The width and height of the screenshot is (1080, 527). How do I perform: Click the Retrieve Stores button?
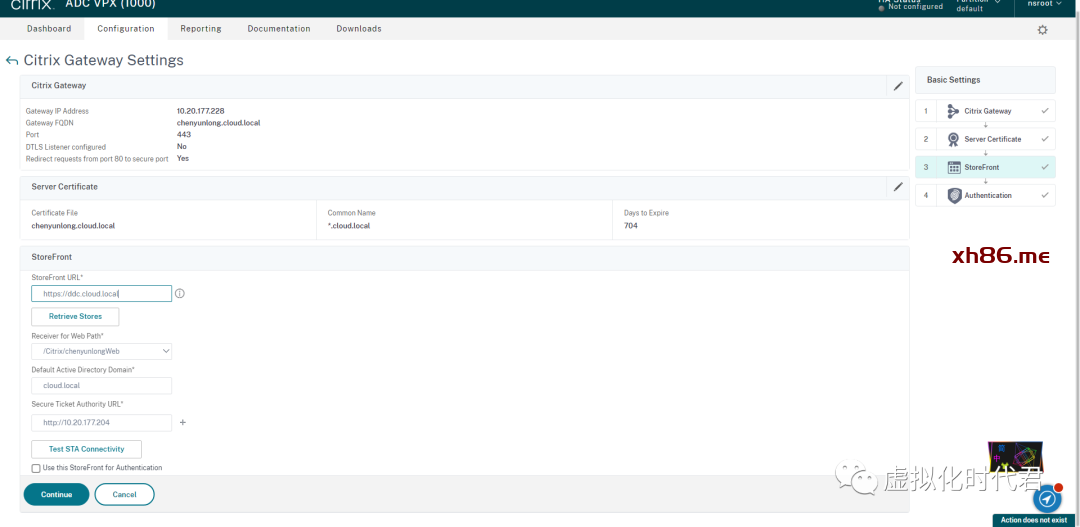(x=75, y=316)
